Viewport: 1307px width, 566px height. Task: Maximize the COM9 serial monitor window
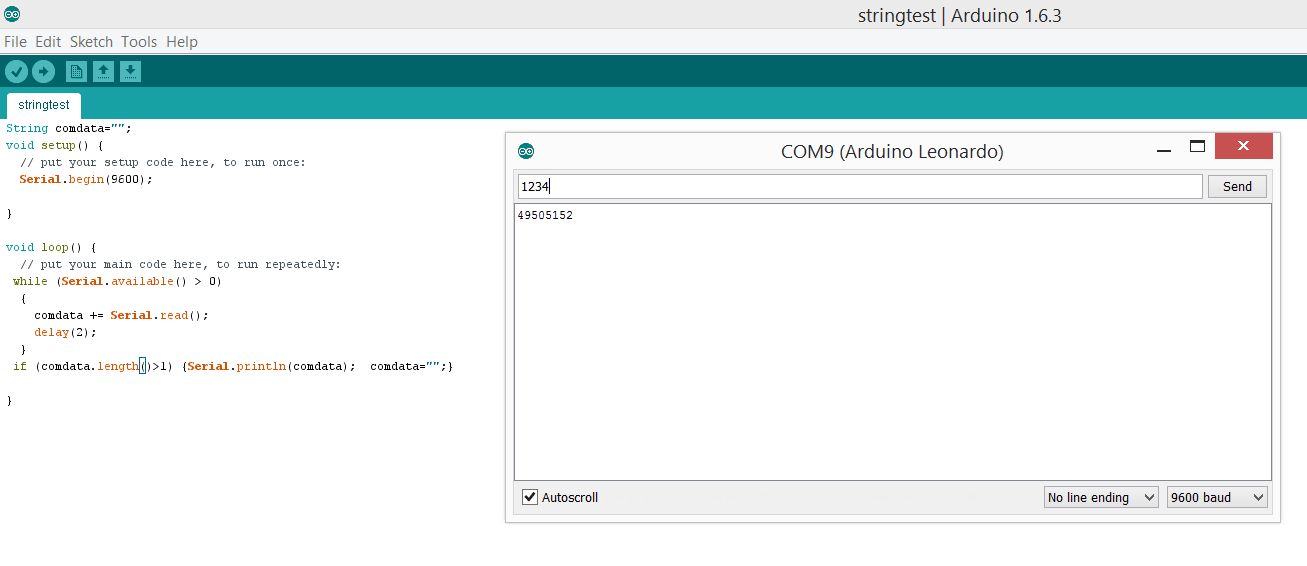pyautogui.click(x=1197, y=146)
